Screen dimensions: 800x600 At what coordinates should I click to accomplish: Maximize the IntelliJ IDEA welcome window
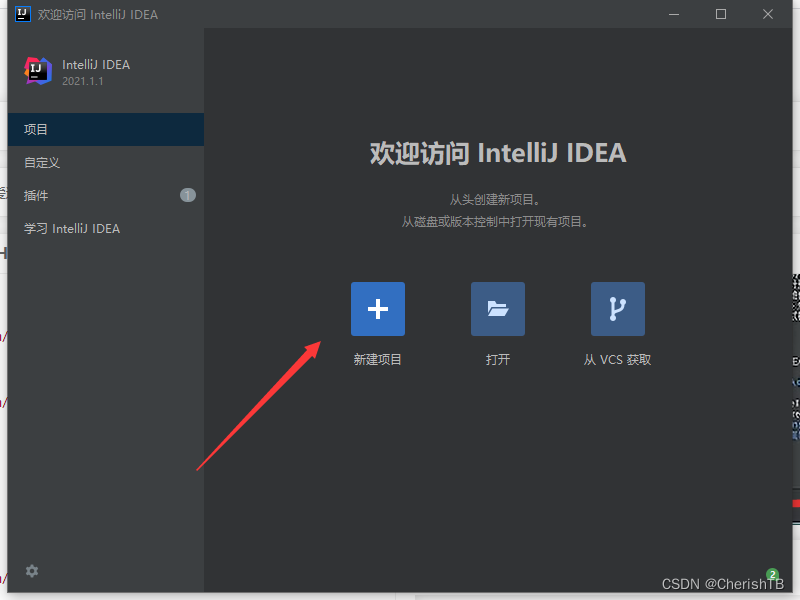coord(721,14)
